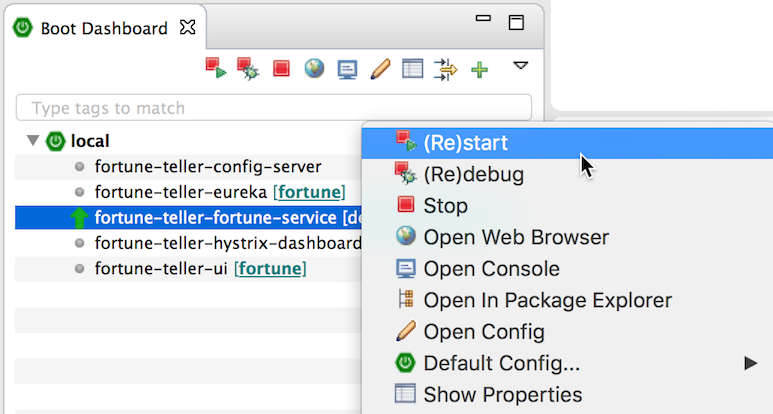Open Default Config... menu entry
773x414 pixels.
[567, 363]
